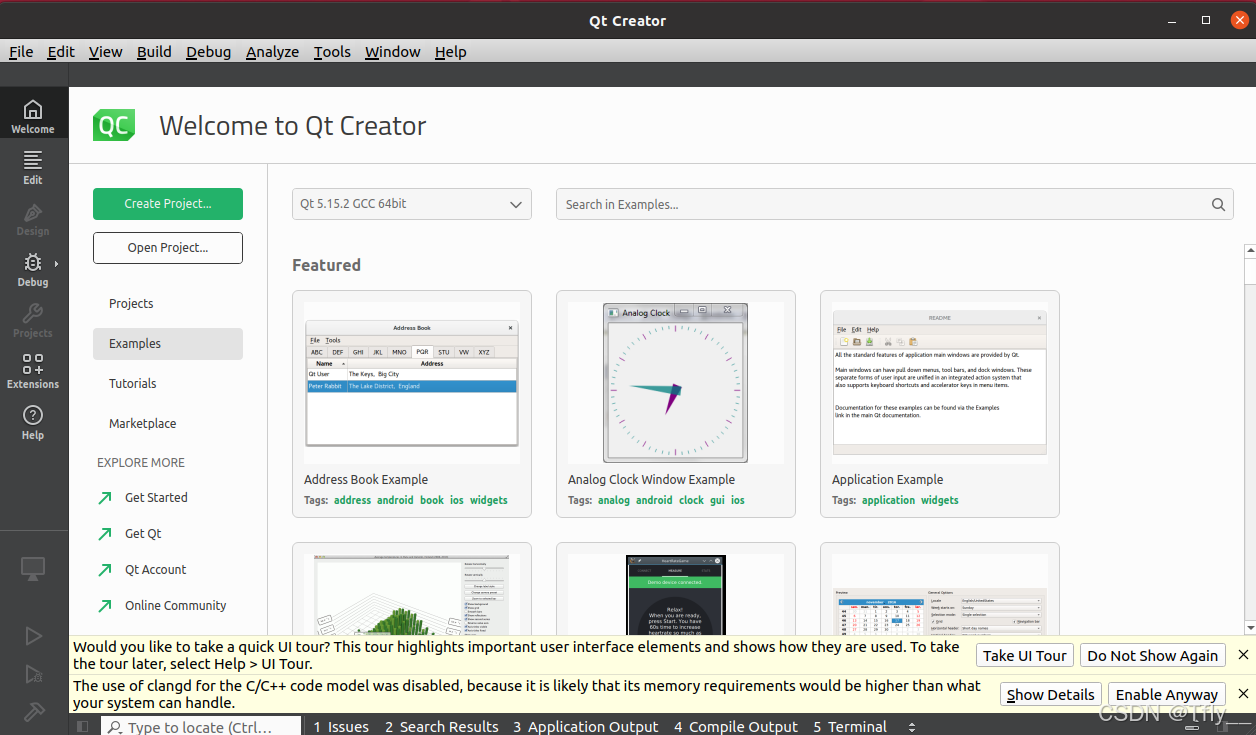Open the Analyze menu
This screenshot has width=1256, height=735.
272,52
